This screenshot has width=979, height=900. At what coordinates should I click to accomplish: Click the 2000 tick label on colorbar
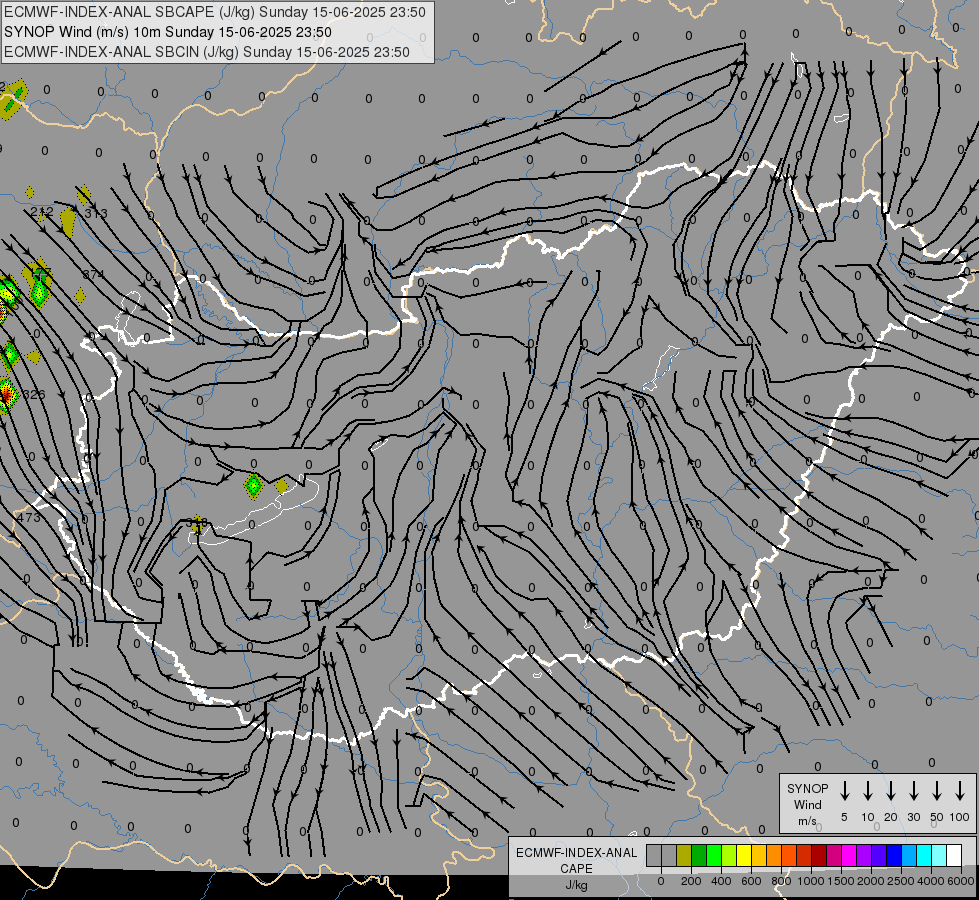tap(871, 881)
